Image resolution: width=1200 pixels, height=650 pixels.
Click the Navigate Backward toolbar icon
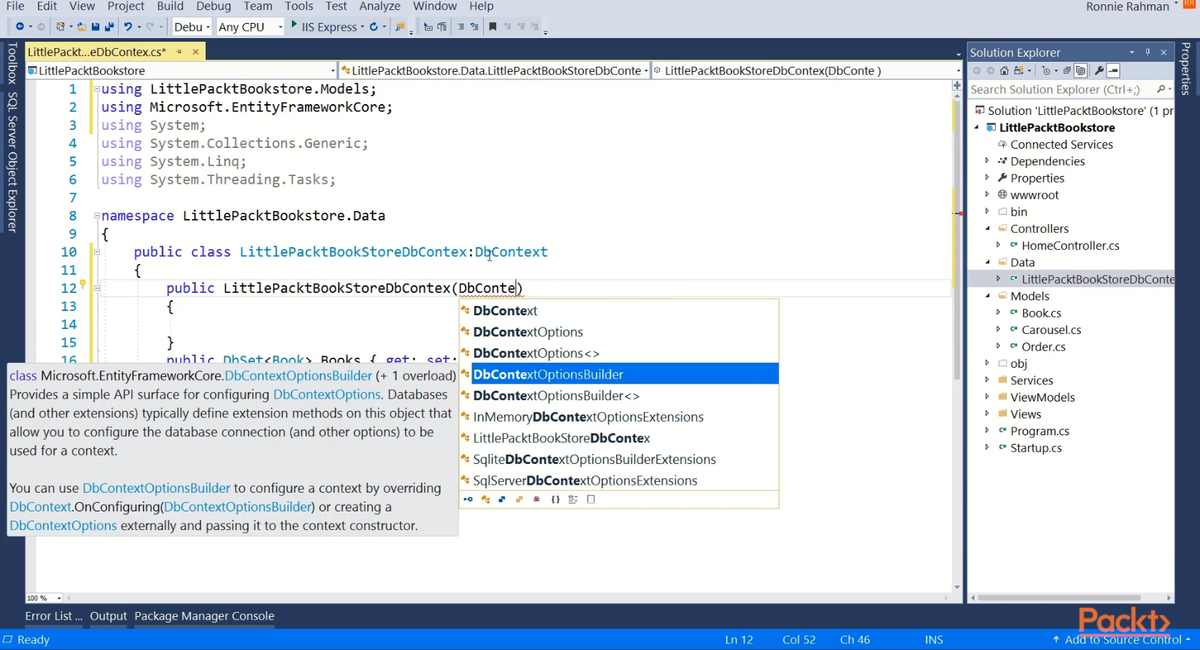(20, 26)
